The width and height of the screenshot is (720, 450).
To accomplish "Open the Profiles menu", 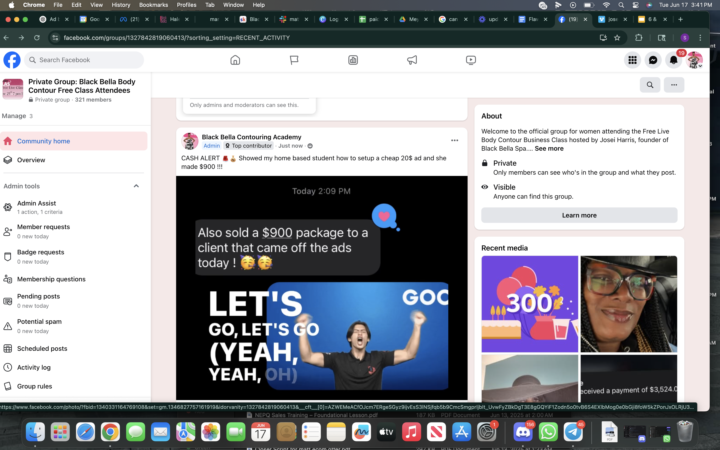I will [x=186, y=5].
